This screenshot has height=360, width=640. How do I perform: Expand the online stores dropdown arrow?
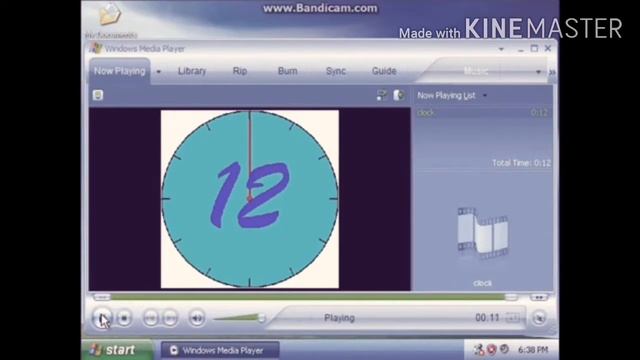pos(538,72)
